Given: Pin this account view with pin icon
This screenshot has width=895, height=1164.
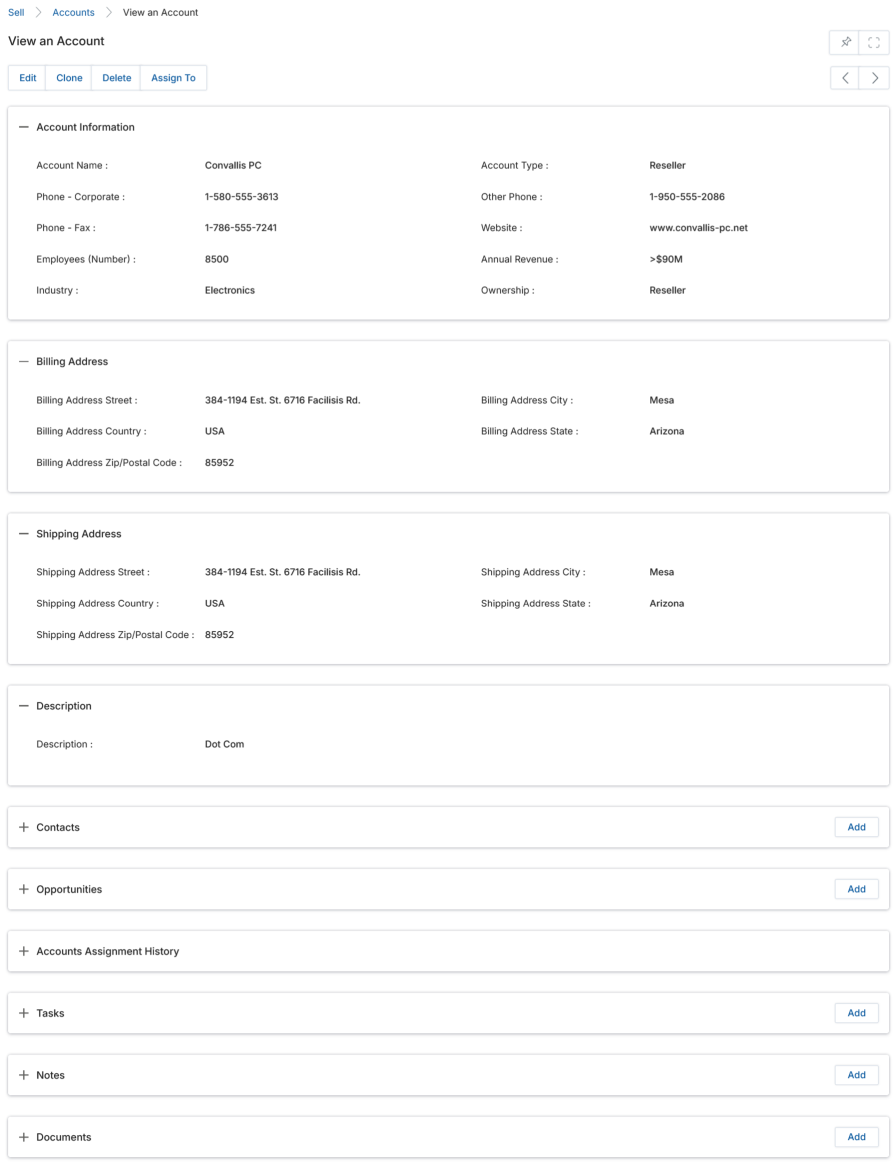Looking at the screenshot, I should tap(845, 42).
